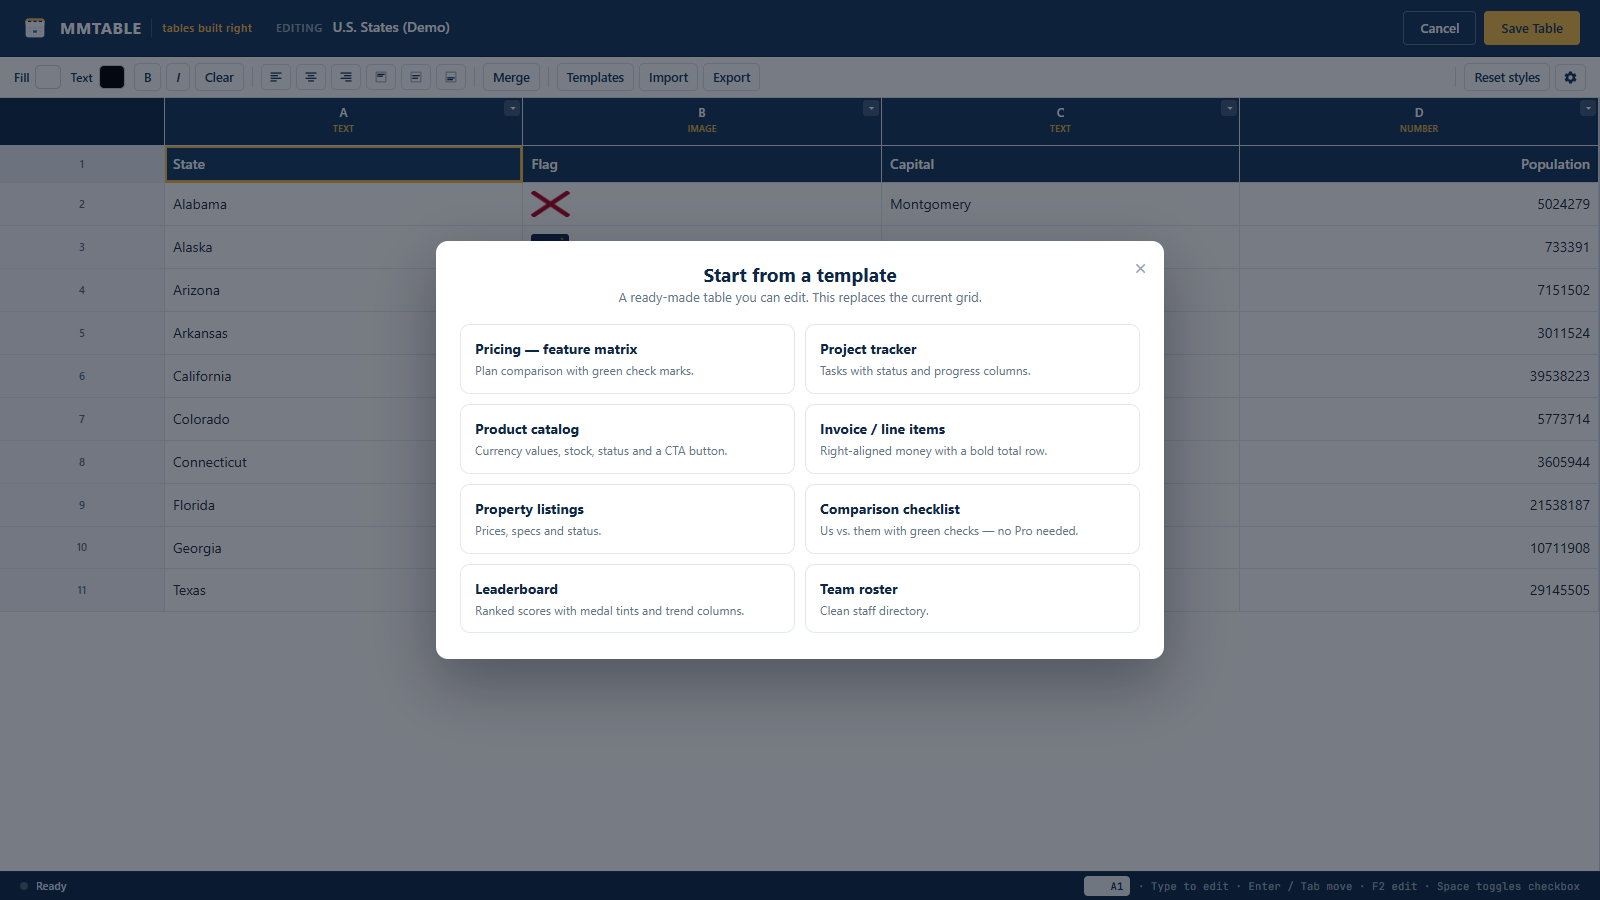Screen dimensions: 1600x900
Task: Vertically align cell content to middle
Action: [x=416, y=77]
